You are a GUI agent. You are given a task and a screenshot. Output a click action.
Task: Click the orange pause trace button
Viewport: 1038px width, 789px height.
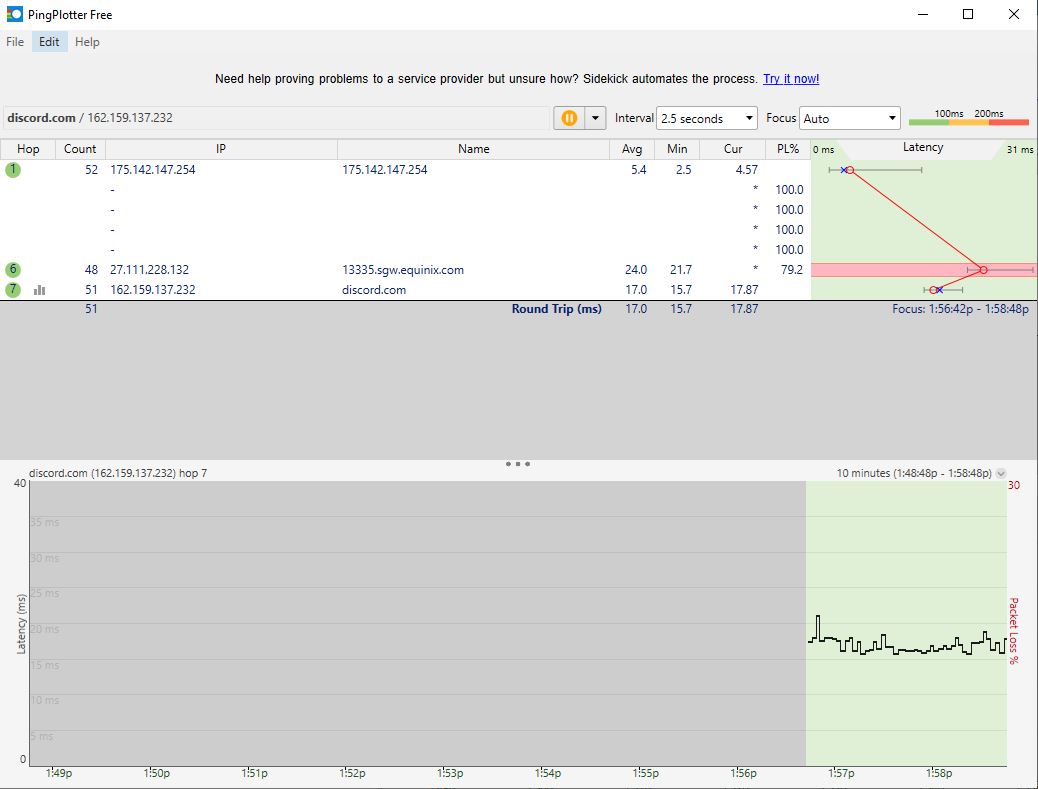[569, 118]
